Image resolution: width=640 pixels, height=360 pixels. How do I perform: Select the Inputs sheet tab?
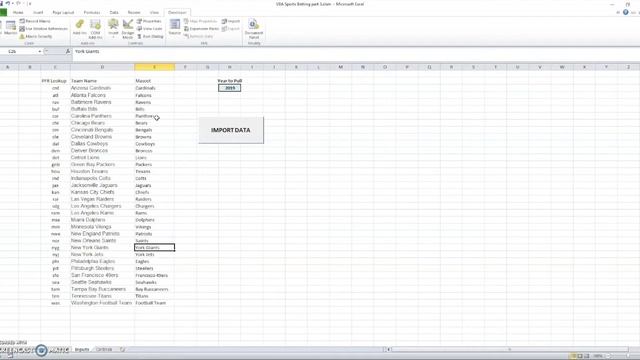point(82,349)
